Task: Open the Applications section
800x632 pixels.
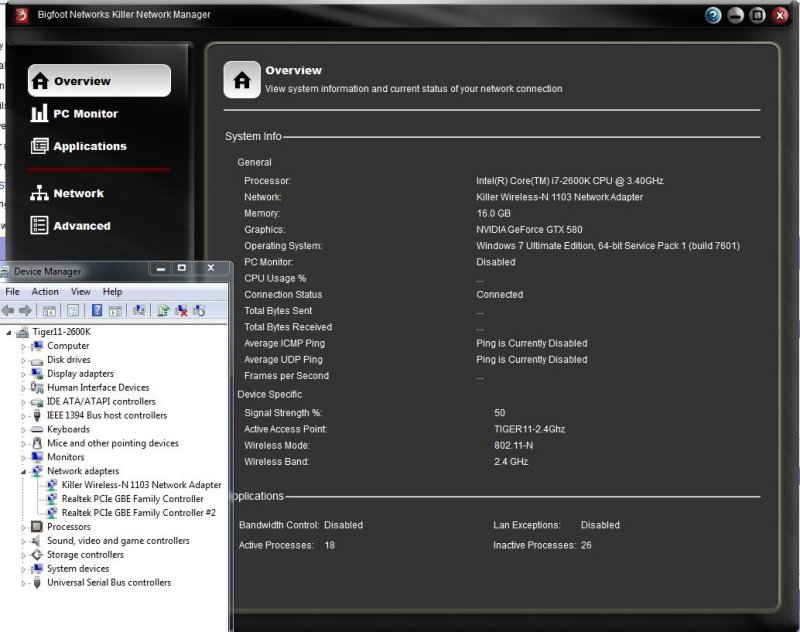Action: (x=79, y=146)
